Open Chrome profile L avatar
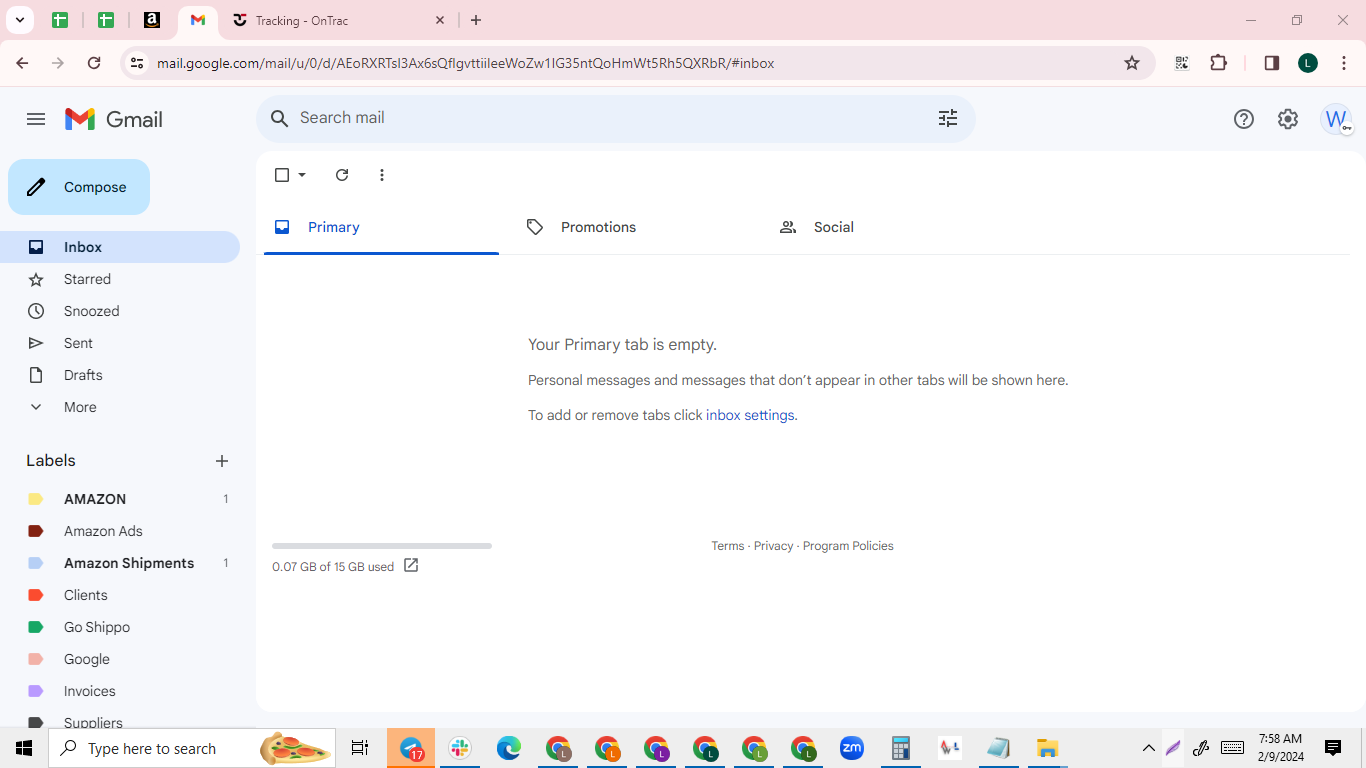Viewport: 1366px width, 768px height. (x=1308, y=63)
